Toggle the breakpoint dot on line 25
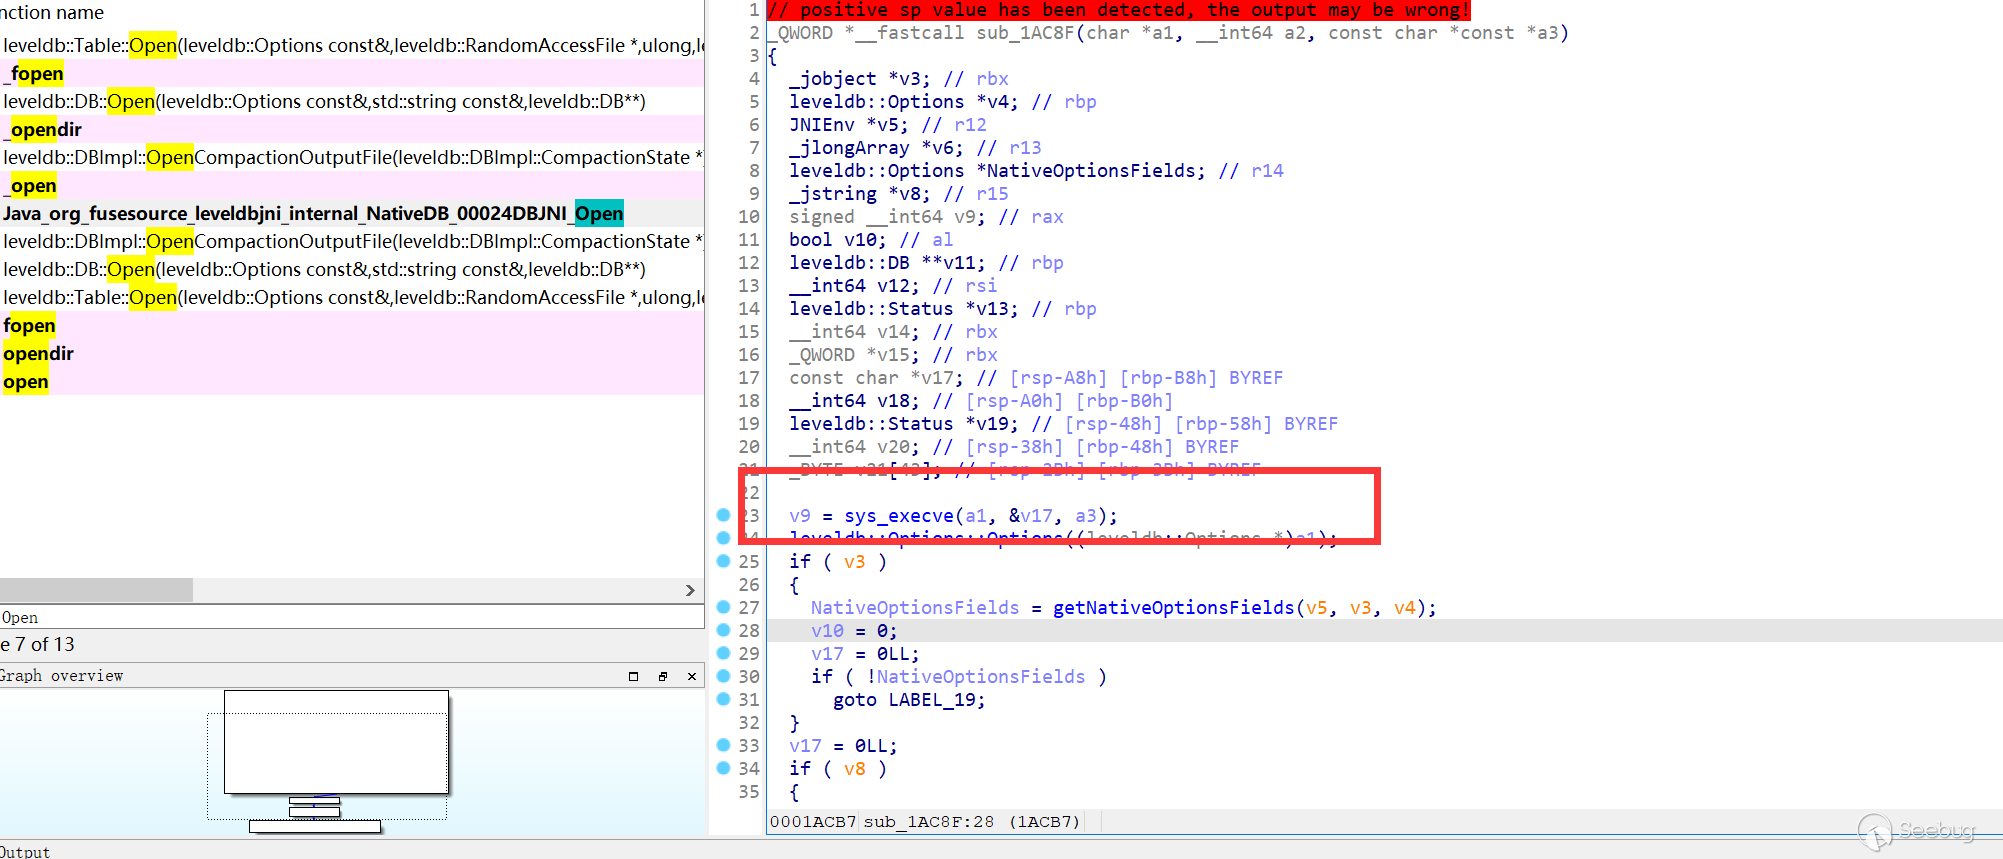The width and height of the screenshot is (2003, 859). [723, 561]
